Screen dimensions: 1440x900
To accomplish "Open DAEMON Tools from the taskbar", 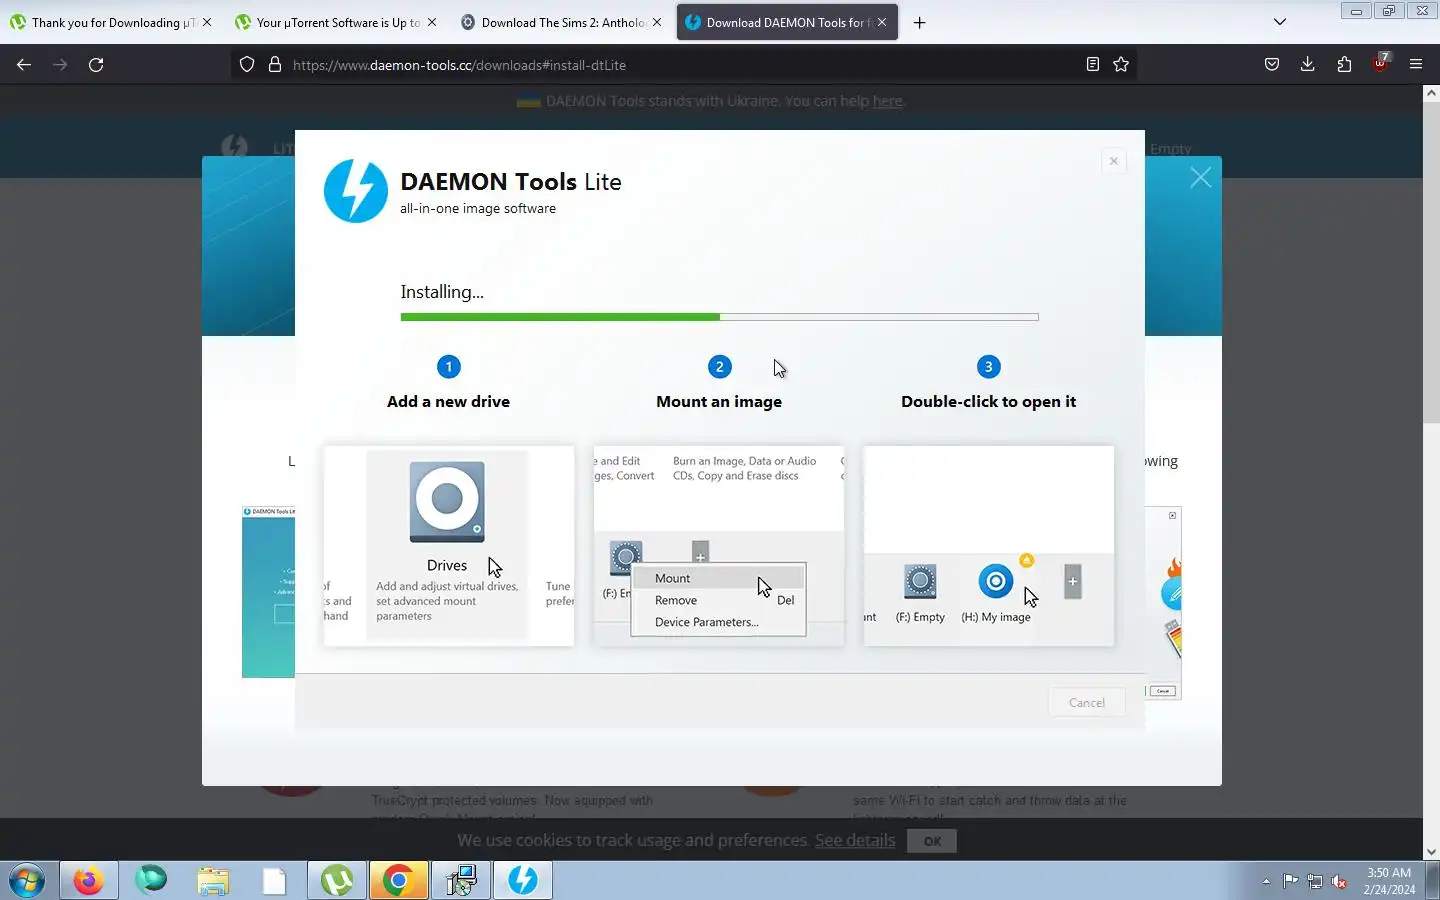I will pos(523,880).
